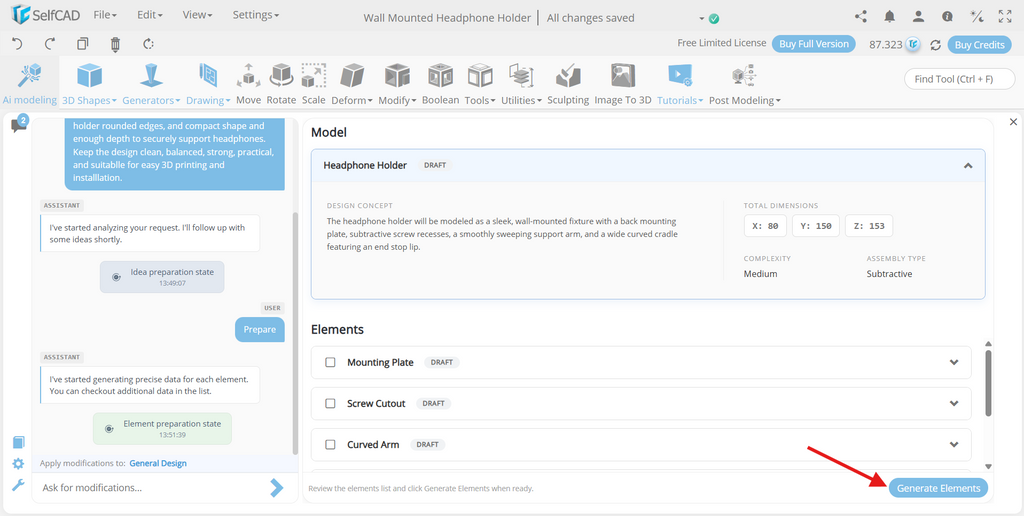This screenshot has height=516, width=1024.
Task: Open the Image To 3D tool
Action: (622, 84)
